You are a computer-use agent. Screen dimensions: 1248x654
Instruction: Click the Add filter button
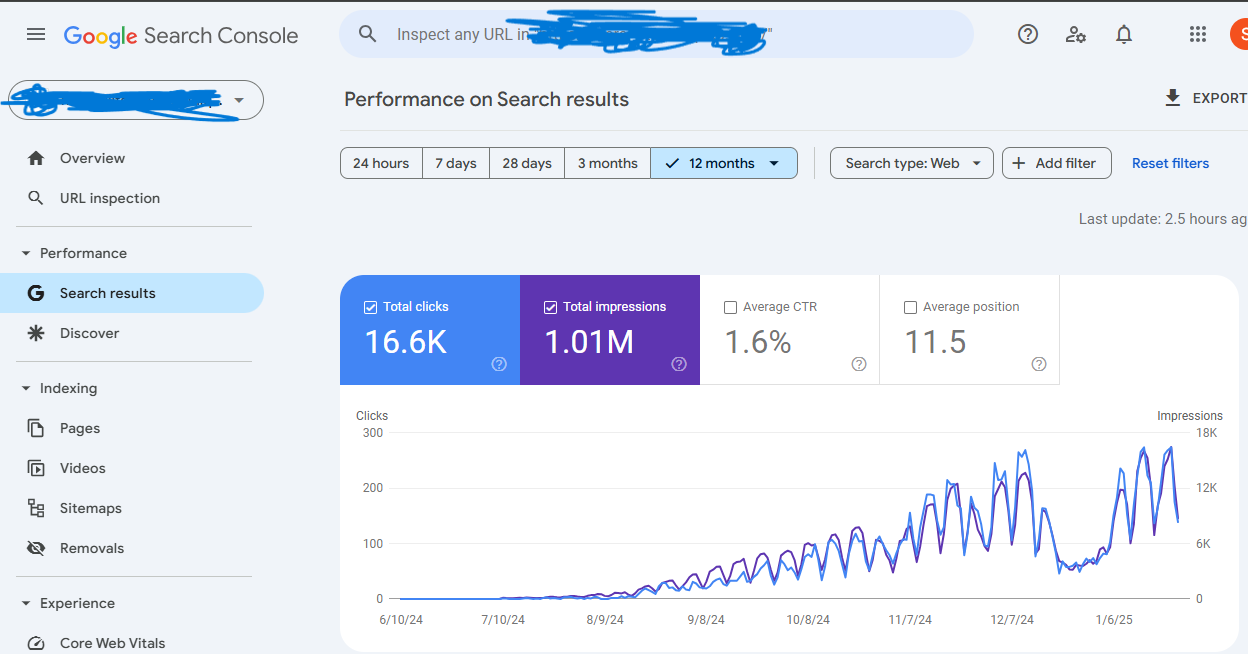pyautogui.click(x=1056, y=163)
